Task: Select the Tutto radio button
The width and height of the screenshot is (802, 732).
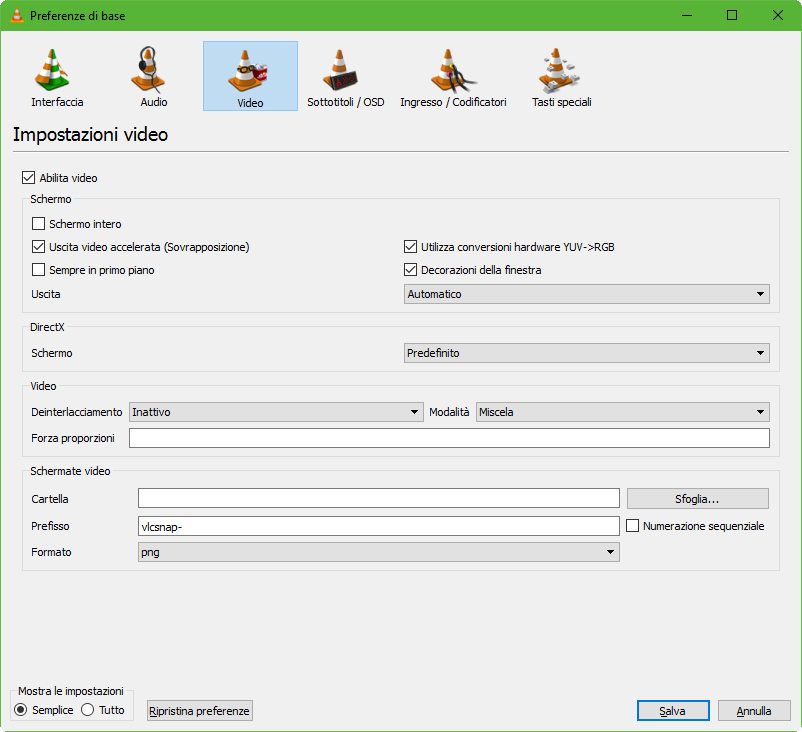Action: (87, 710)
